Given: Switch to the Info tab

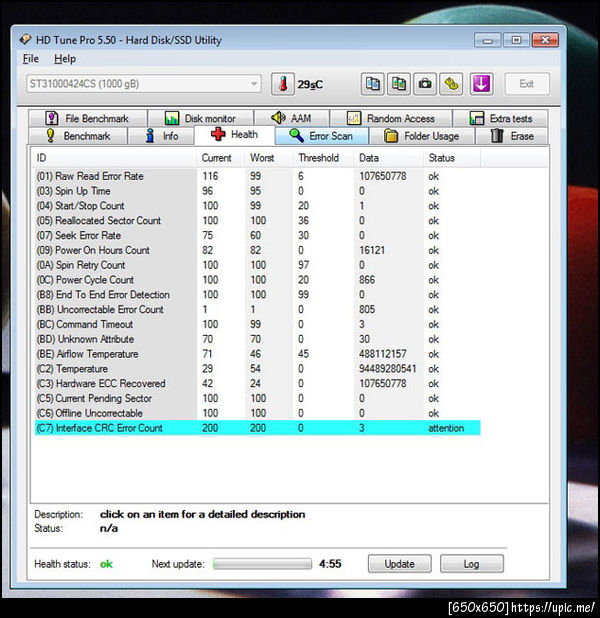Looking at the screenshot, I should click(162, 136).
